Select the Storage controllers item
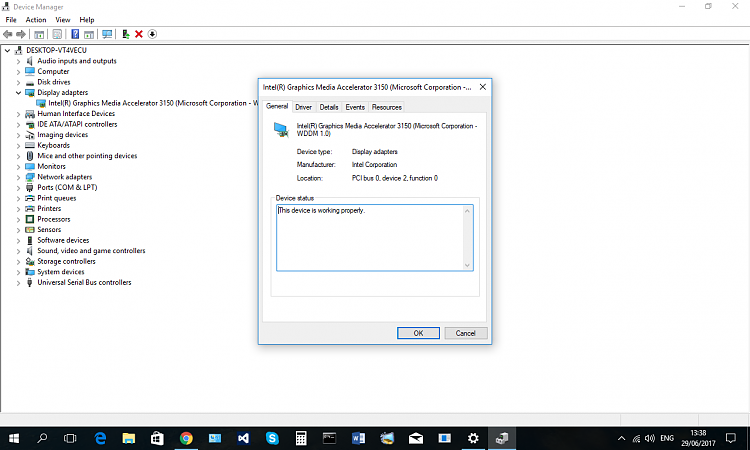This screenshot has width=750, height=450. [x=66, y=262]
